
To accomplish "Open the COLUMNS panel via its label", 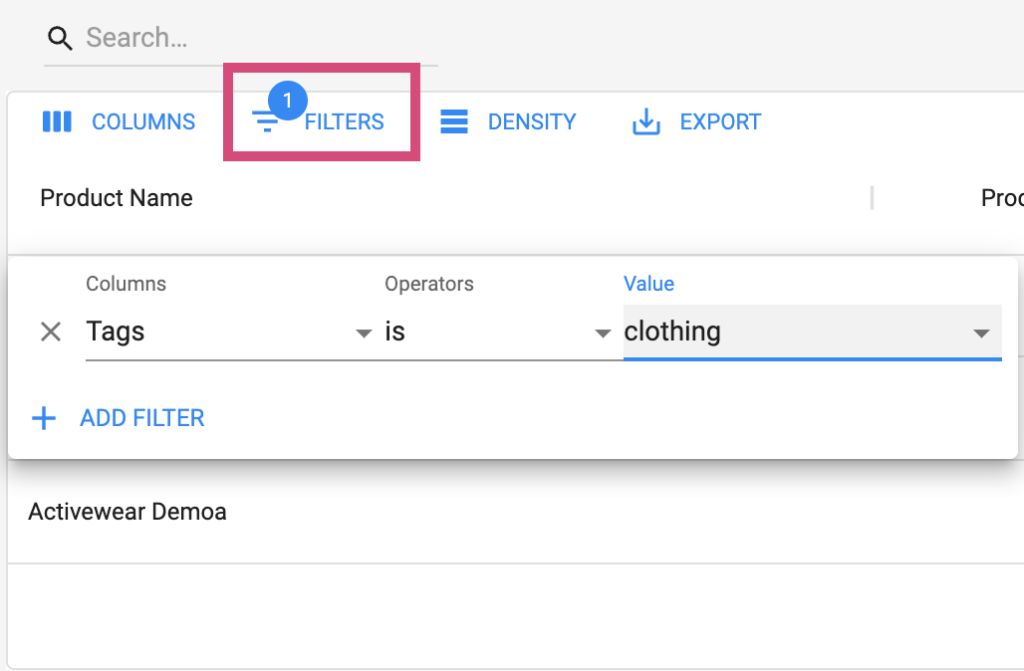I will 143,122.
